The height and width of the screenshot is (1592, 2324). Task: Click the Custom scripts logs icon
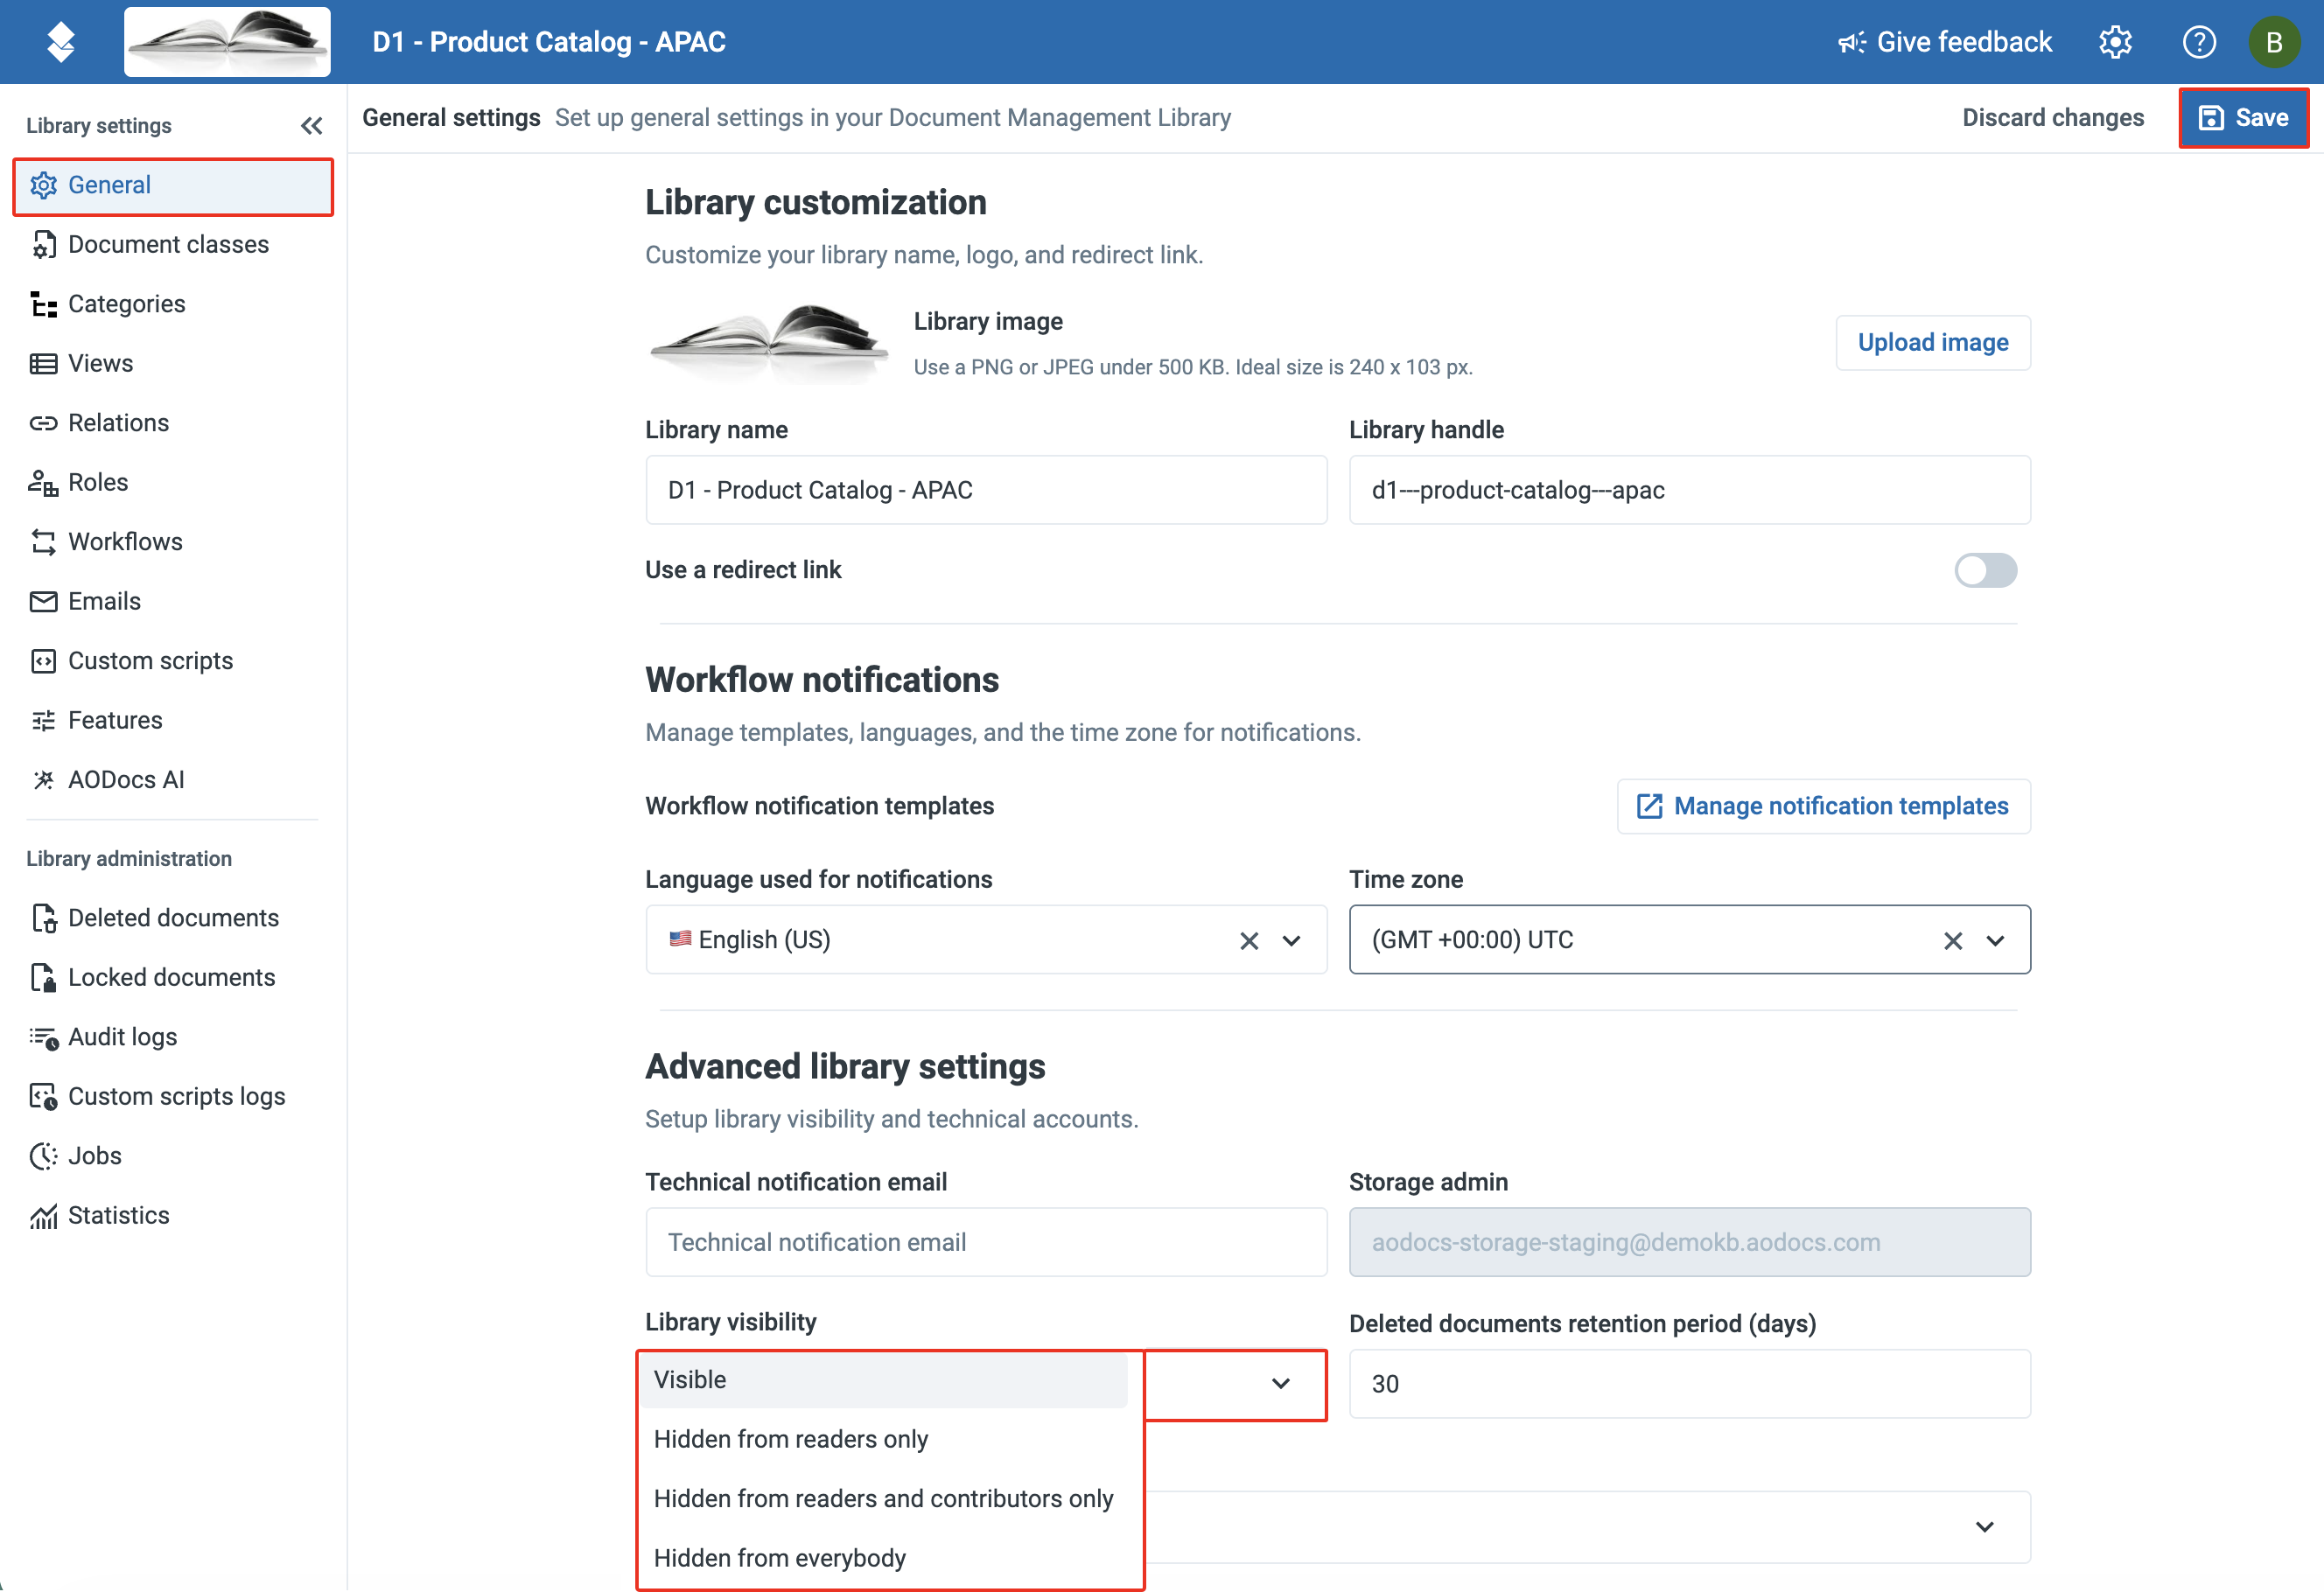44,1097
